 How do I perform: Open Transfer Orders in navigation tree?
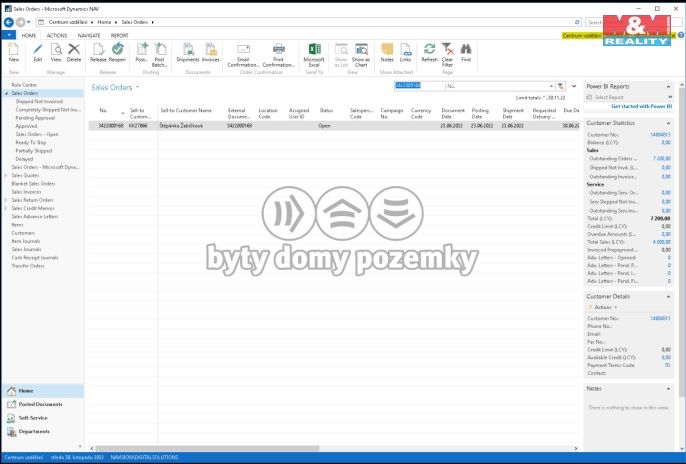[28, 266]
